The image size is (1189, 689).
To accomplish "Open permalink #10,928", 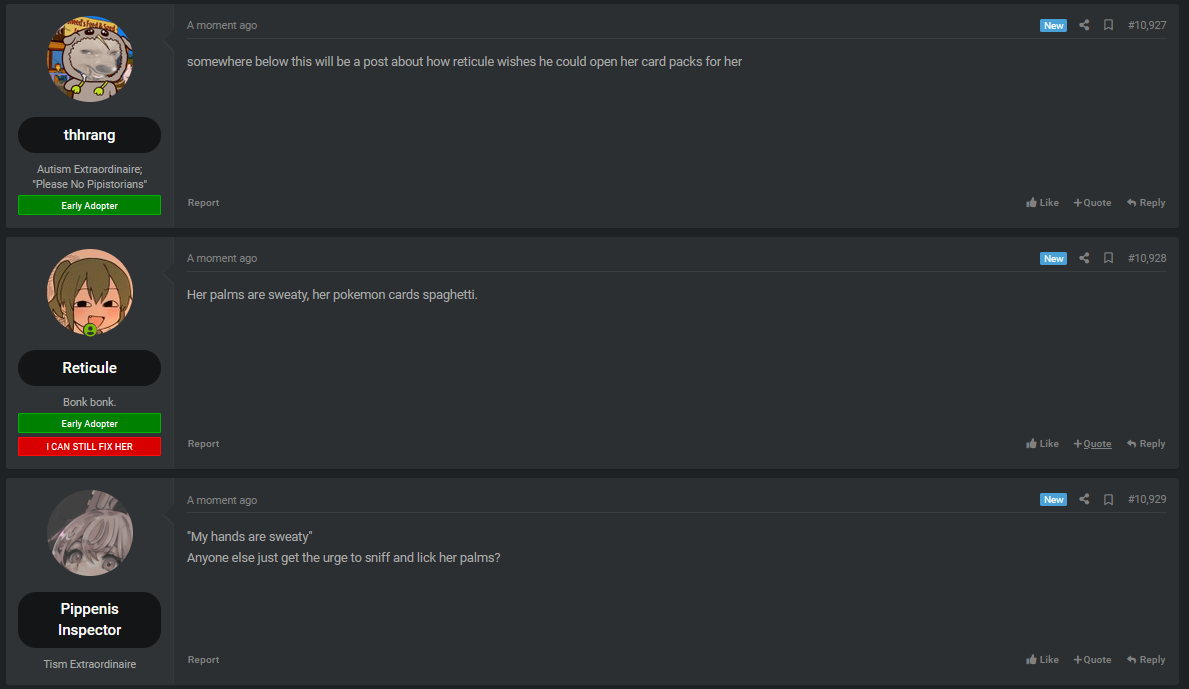I will pos(1147,258).
